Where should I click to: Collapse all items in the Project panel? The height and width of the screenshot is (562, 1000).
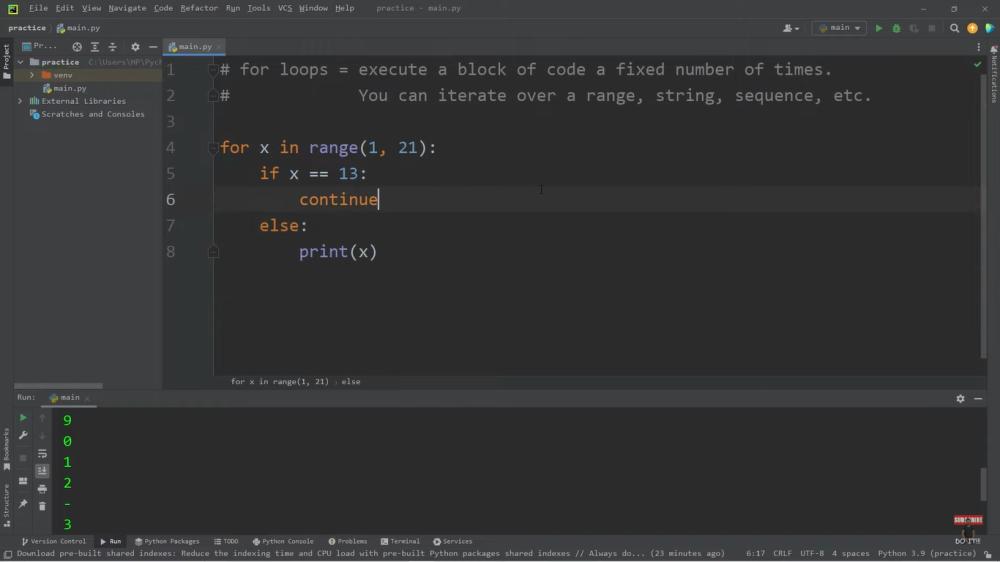coord(112,47)
